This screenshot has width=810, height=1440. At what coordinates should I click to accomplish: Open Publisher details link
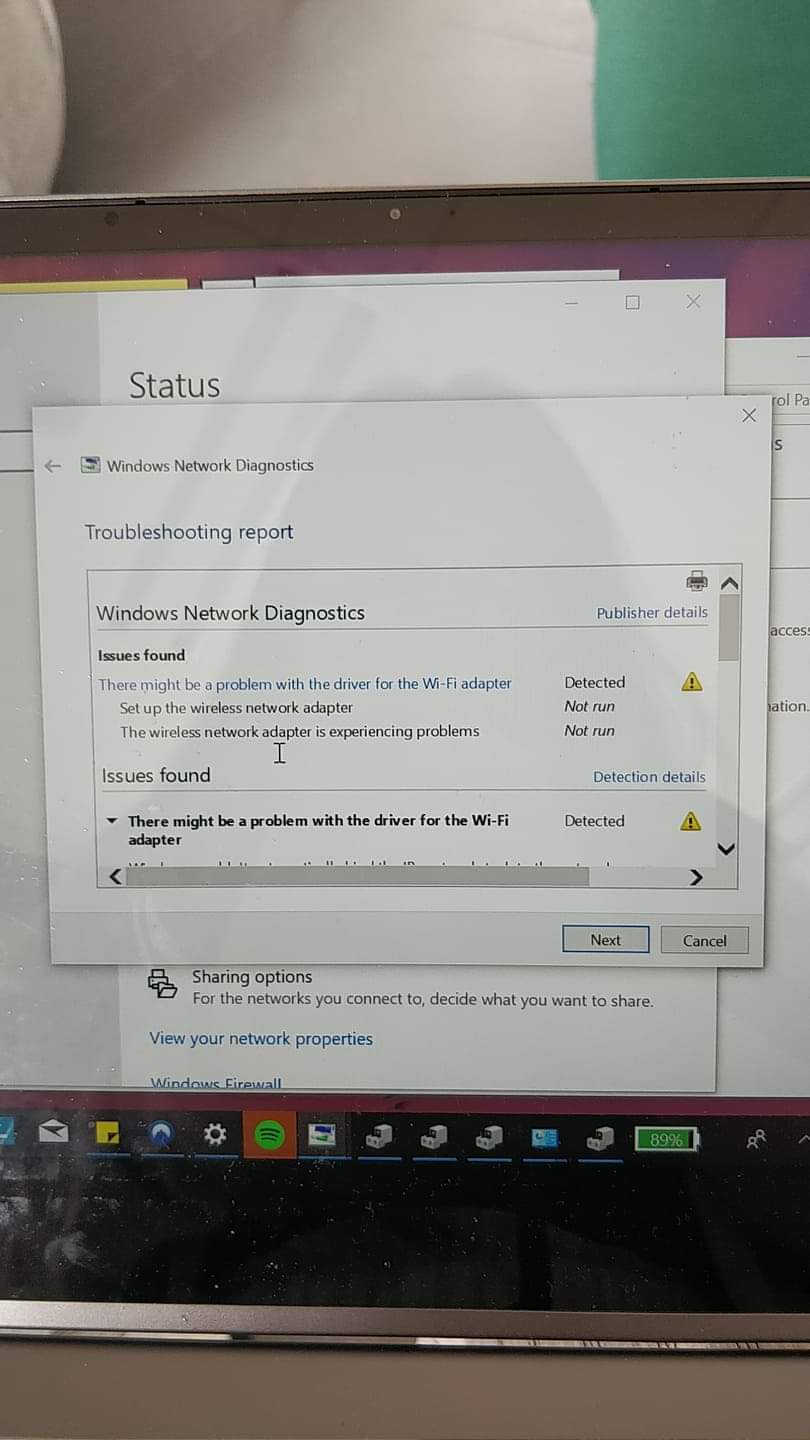(x=652, y=612)
